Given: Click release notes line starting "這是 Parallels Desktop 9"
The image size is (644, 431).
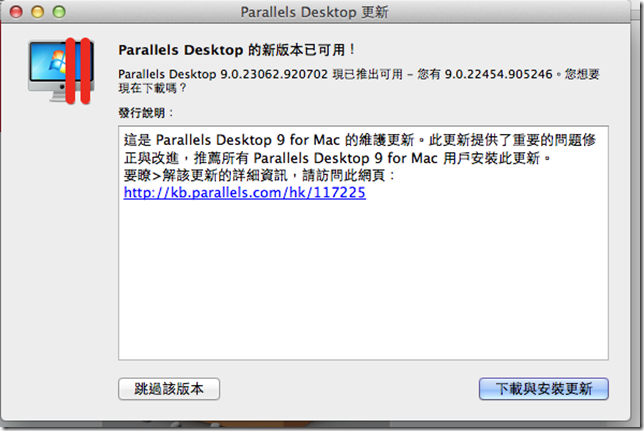Looking at the screenshot, I should (x=360, y=140).
